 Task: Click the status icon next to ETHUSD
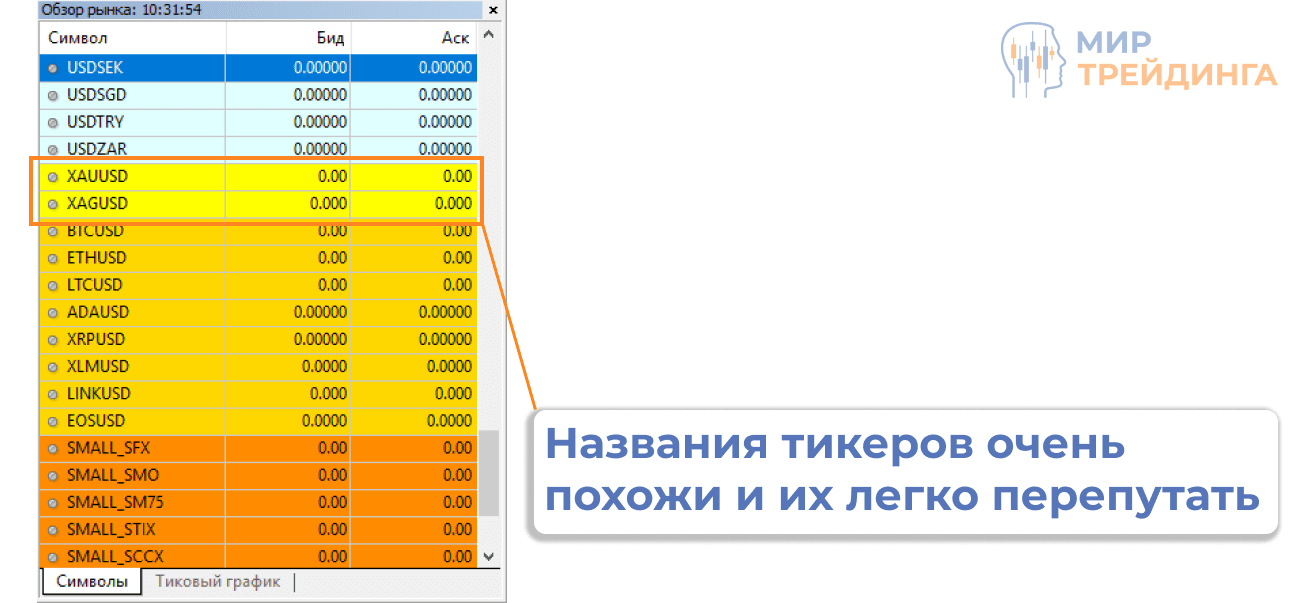[x=50, y=257]
